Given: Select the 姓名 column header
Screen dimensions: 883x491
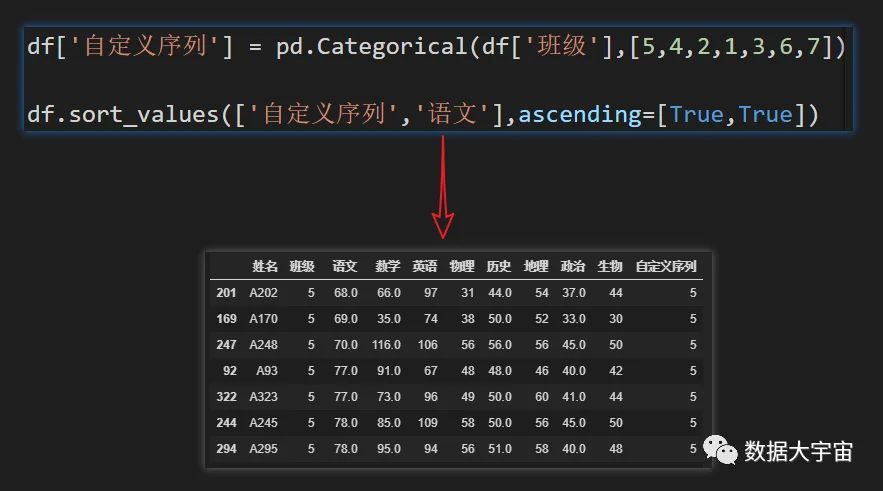Looking at the screenshot, I should (x=265, y=266).
